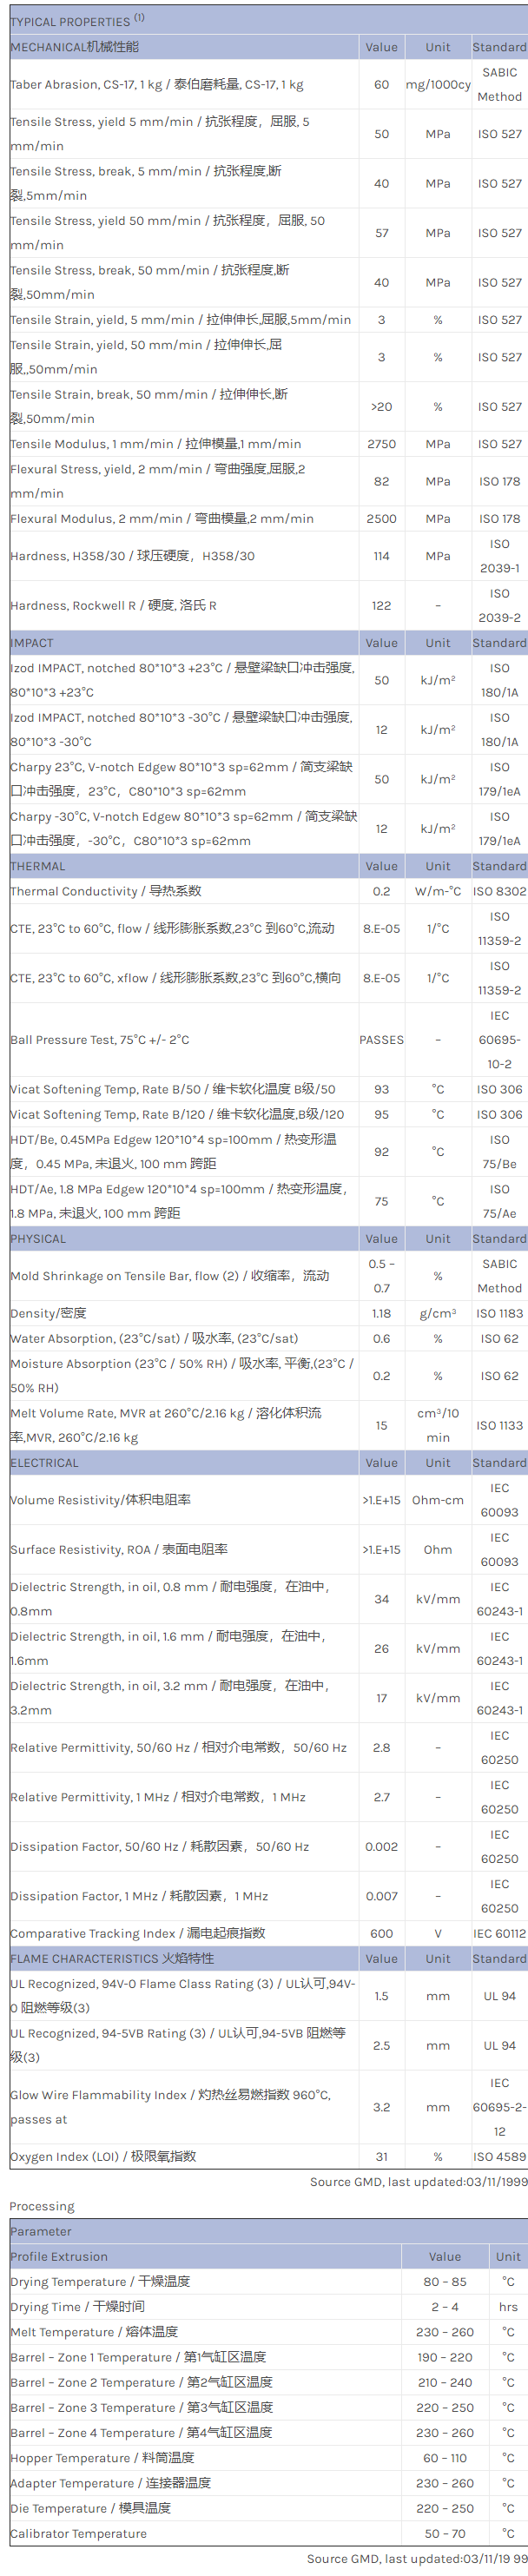
Task: Select the IMPACT section header
Action: click(32, 643)
